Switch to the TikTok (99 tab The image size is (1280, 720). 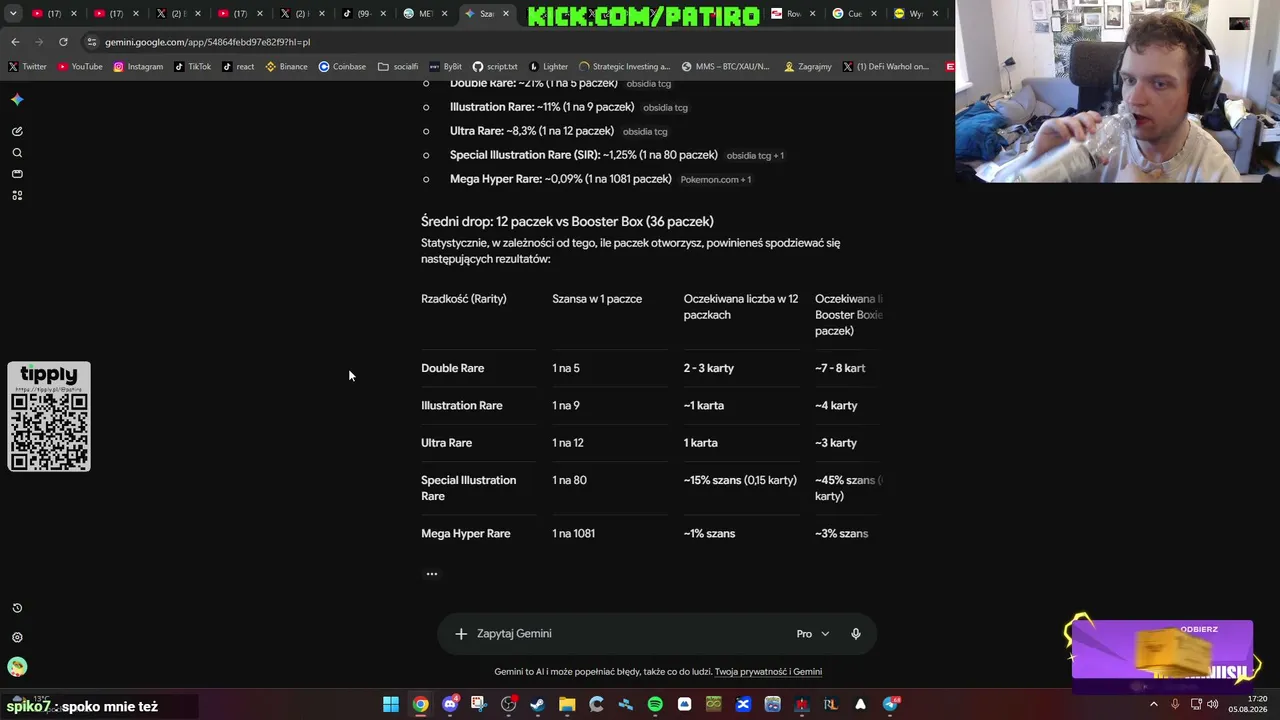point(364,14)
